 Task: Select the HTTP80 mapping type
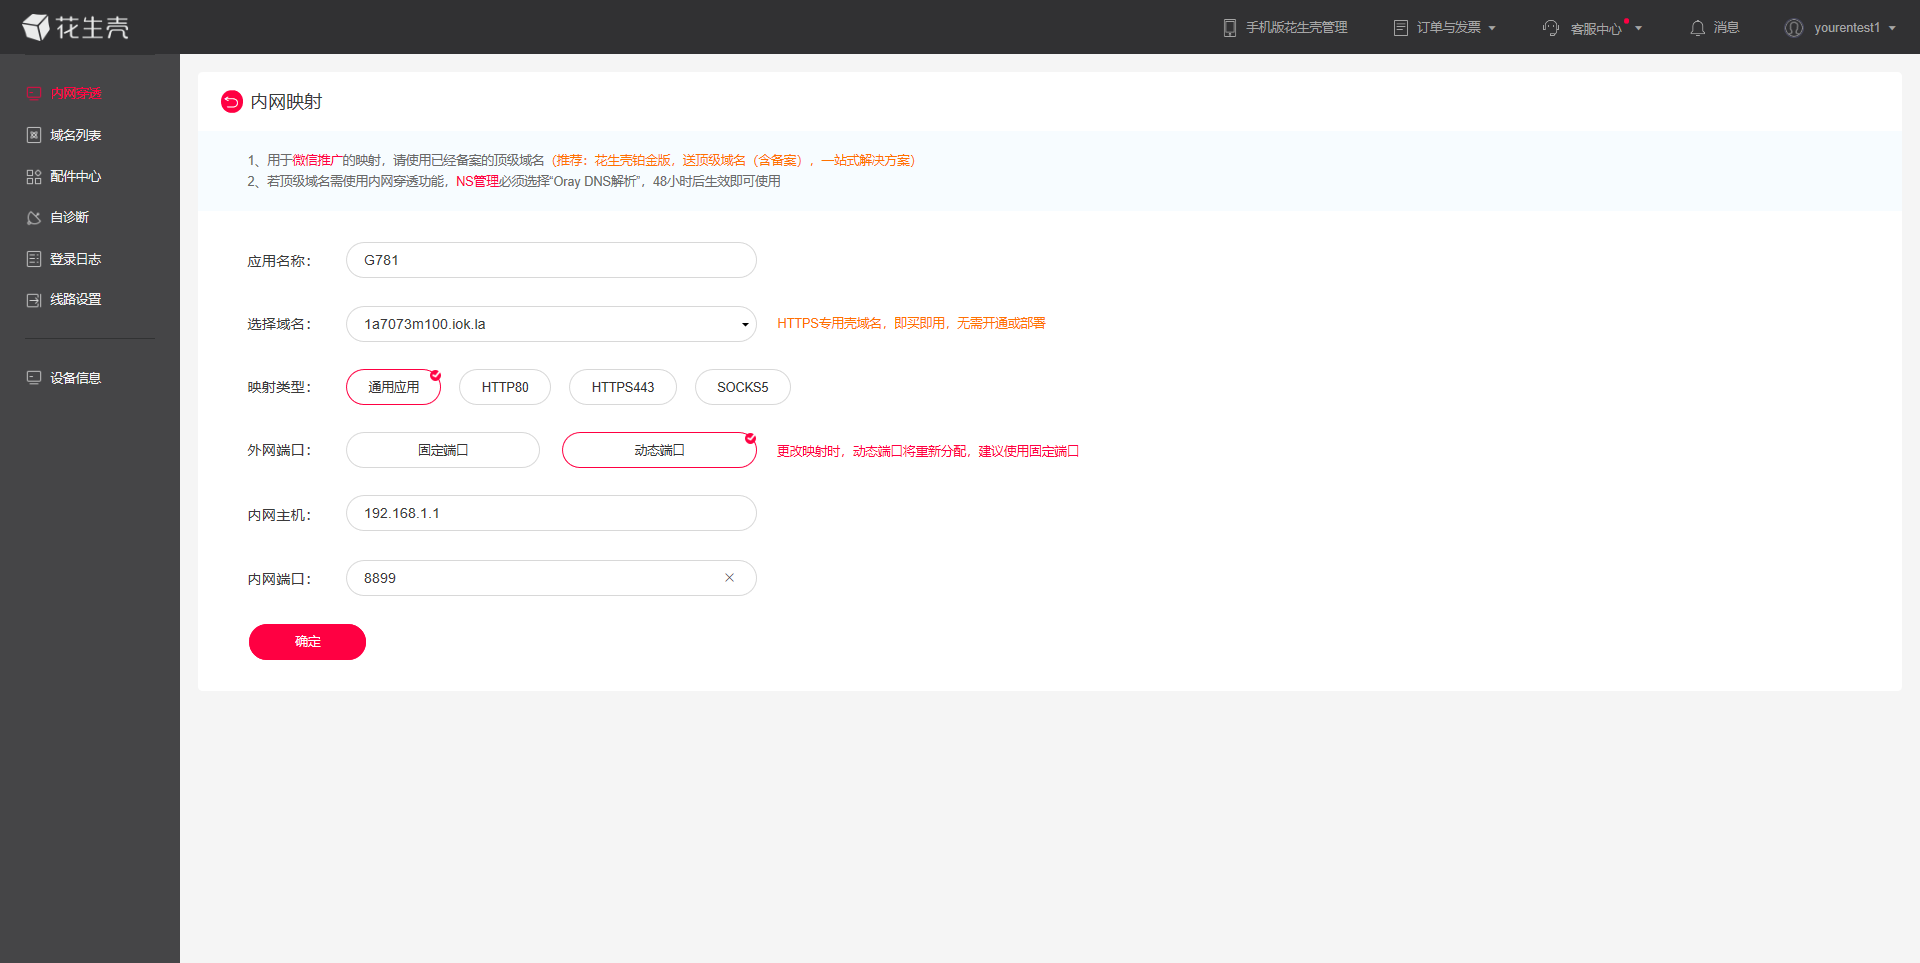tap(504, 387)
